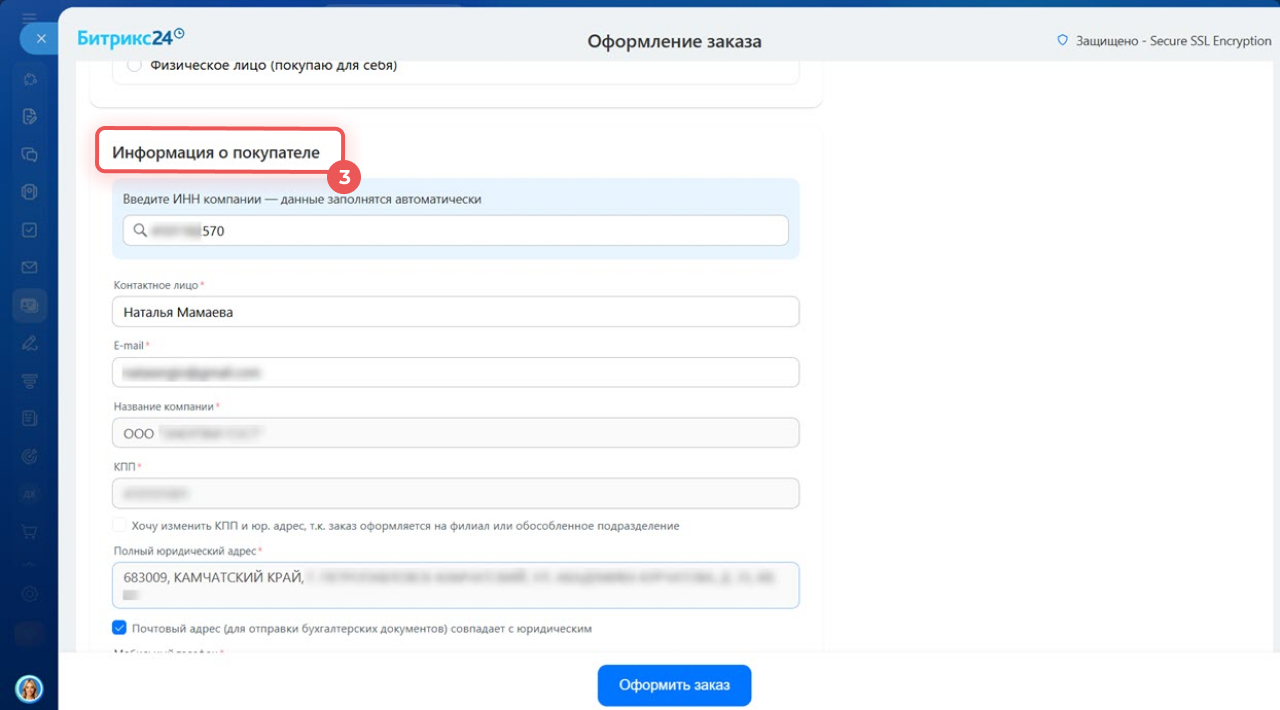1280x710 pixels.
Task: Open the signature pen icon in sidebar
Action: tap(30, 343)
